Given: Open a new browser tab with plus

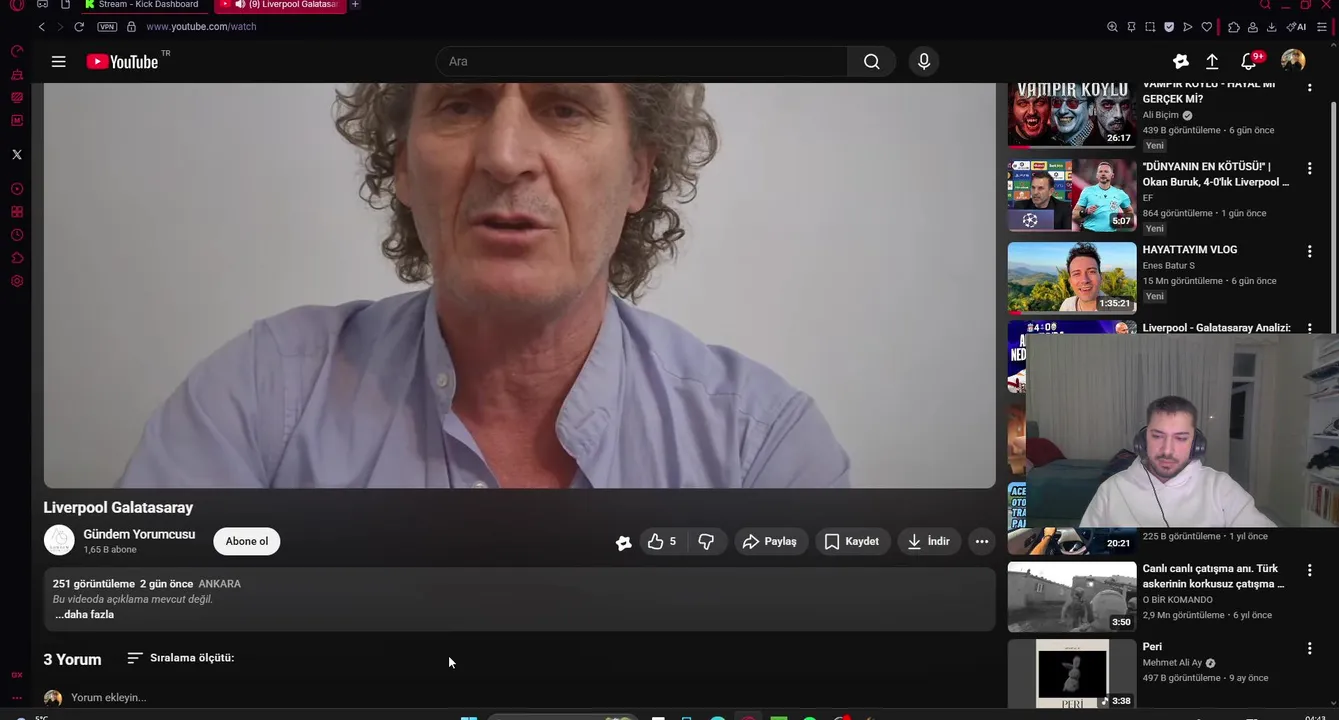Looking at the screenshot, I should pyautogui.click(x=355, y=5).
